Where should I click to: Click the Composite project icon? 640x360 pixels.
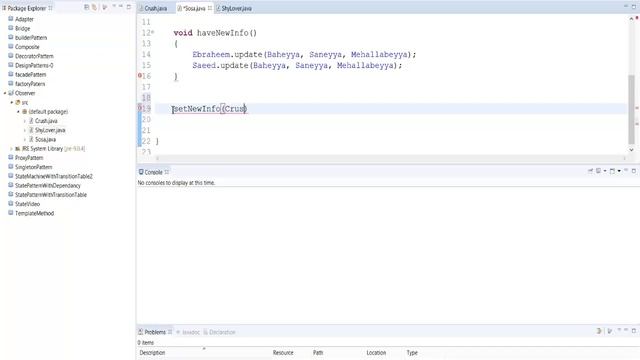pyautogui.click(x=11, y=47)
